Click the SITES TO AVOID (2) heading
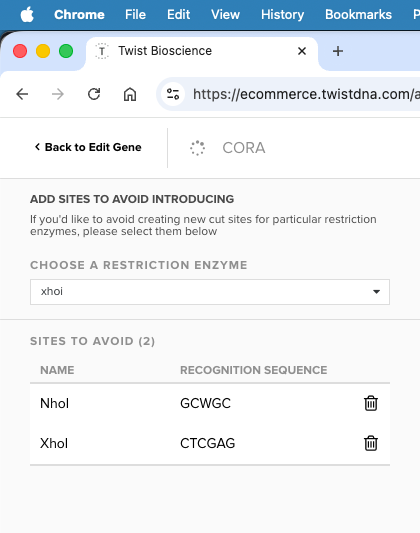Image resolution: width=420 pixels, height=533 pixels. [x=92, y=341]
